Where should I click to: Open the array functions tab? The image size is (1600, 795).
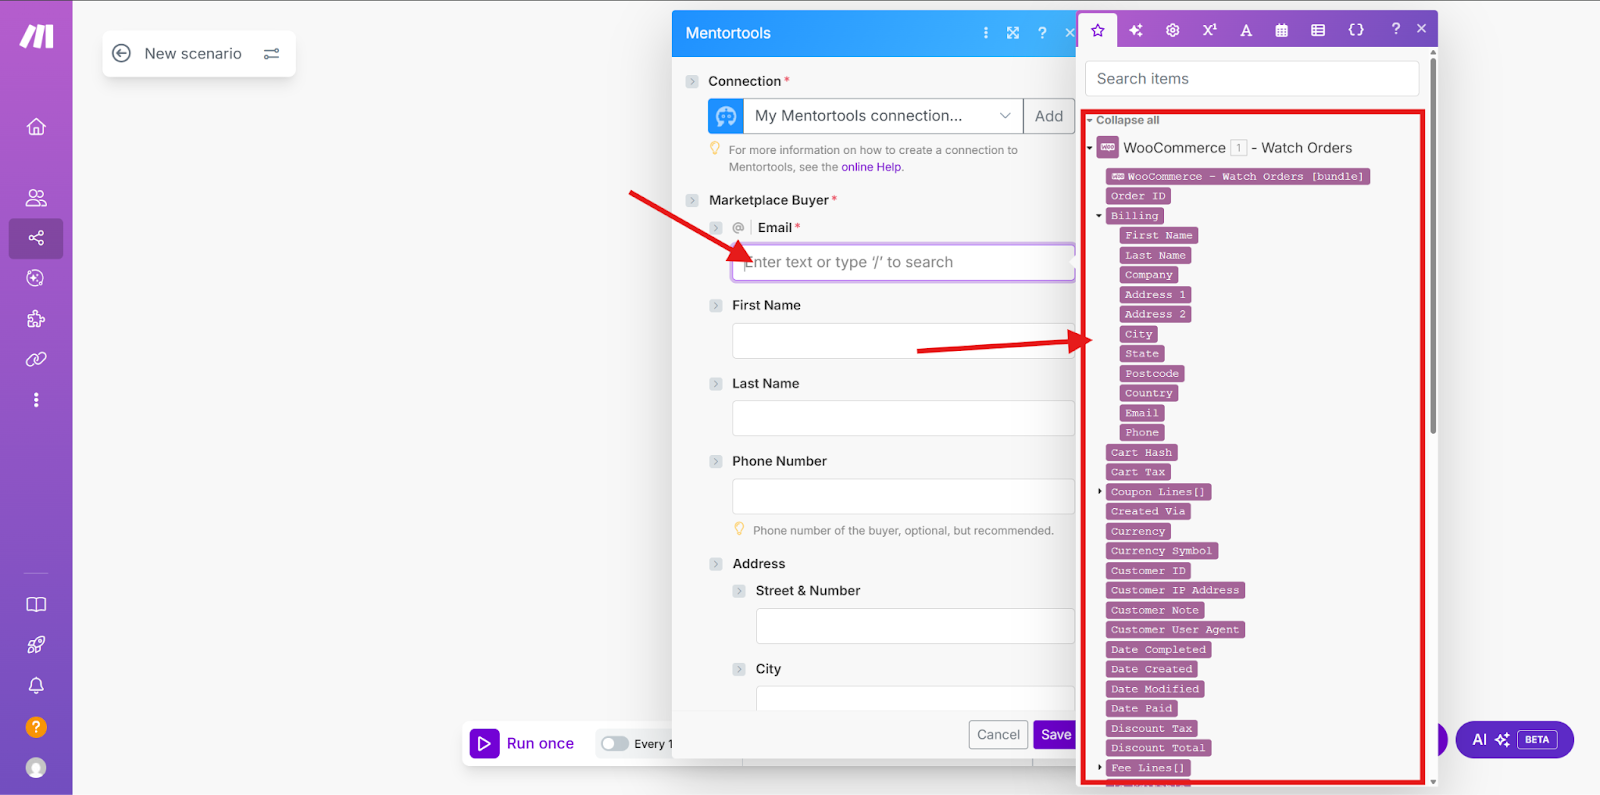[1318, 30]
